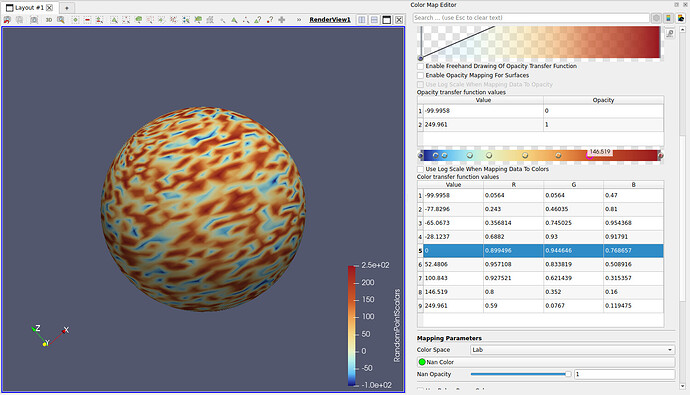Select opacity row with value 249.961
This screenshot has height=395, width=690.
540,124
